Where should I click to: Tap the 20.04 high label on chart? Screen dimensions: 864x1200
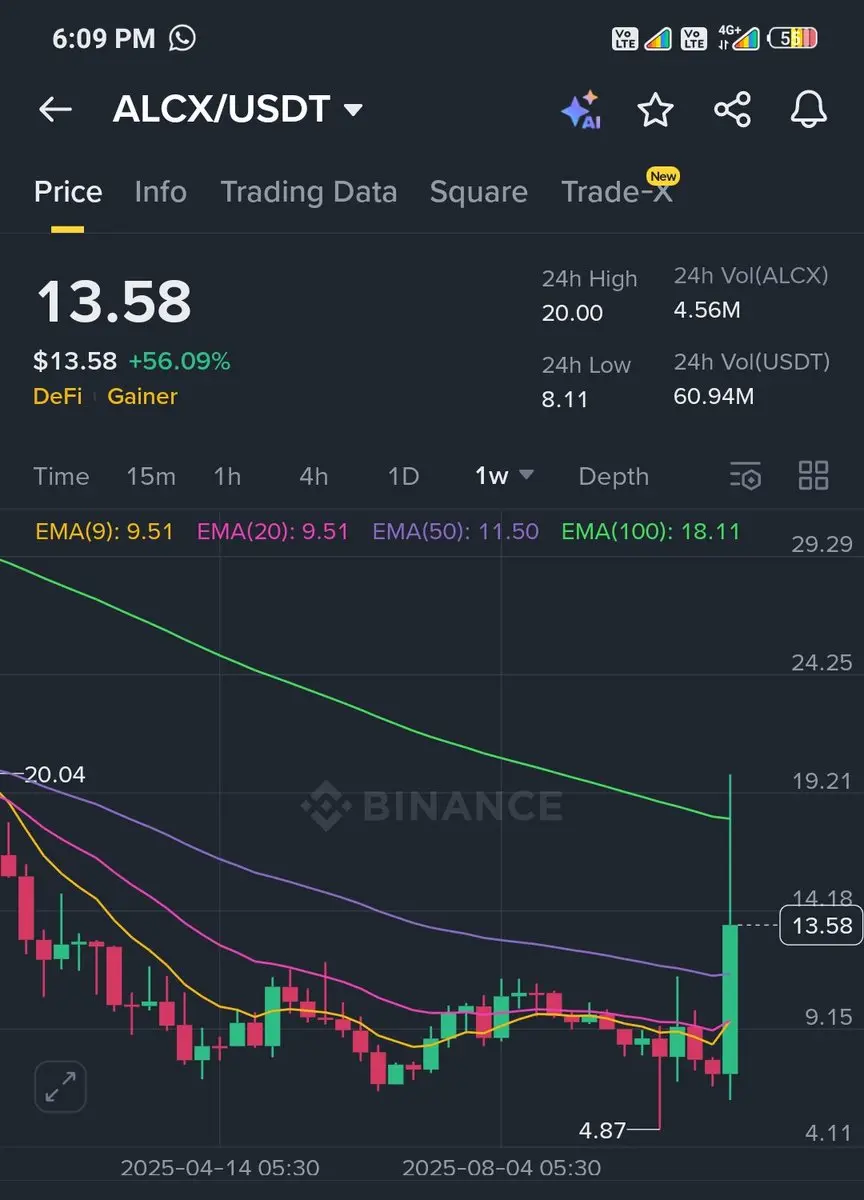[x=57, y=774]
